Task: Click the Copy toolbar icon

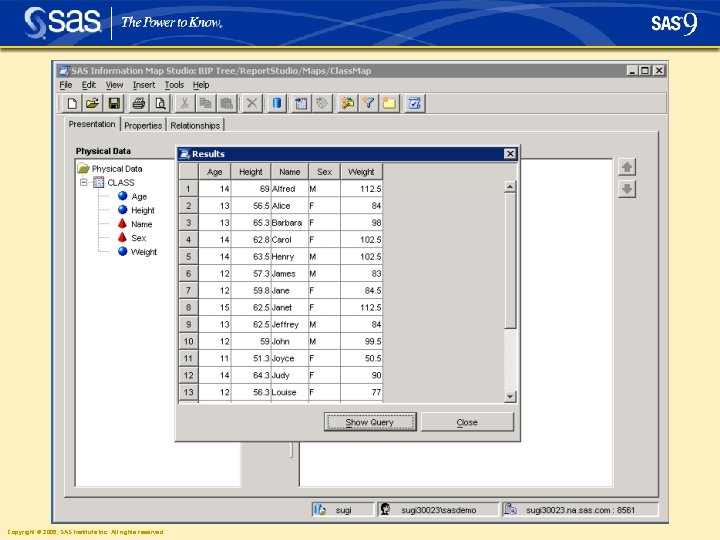Action: click(x=205, y=103)
